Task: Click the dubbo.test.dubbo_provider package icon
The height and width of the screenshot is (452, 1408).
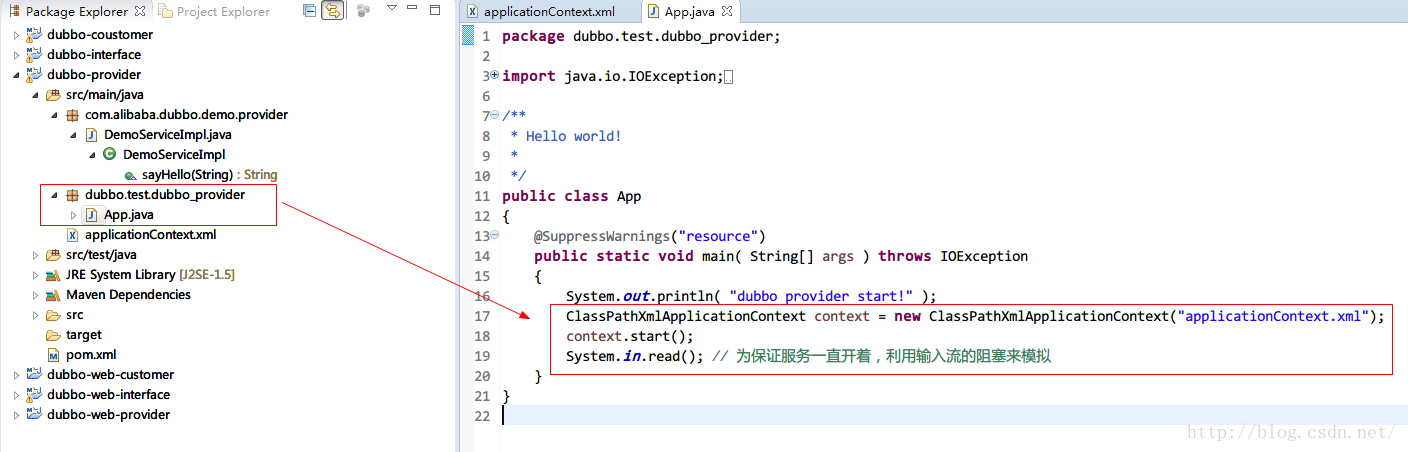Action: pyautogui.click(x=72, y=195)
